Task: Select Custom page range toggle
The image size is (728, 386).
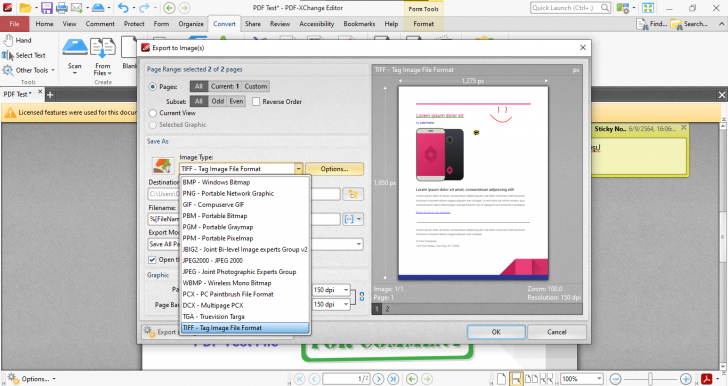Action: click(x=255, y=86)
